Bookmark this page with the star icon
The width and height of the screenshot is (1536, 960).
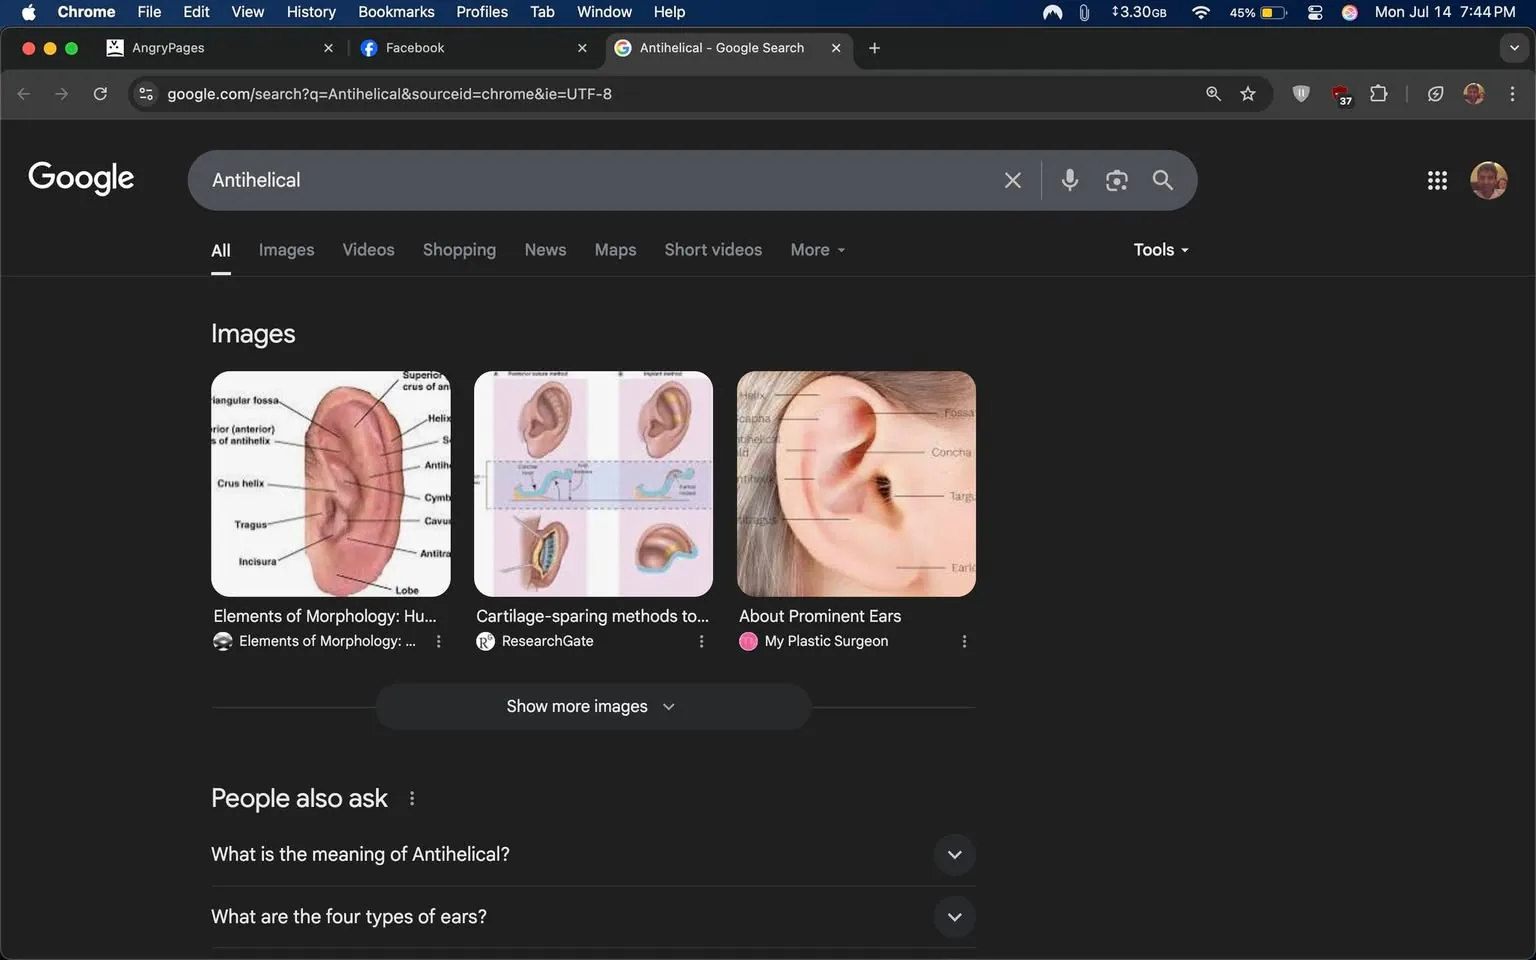pos(1247,93)
